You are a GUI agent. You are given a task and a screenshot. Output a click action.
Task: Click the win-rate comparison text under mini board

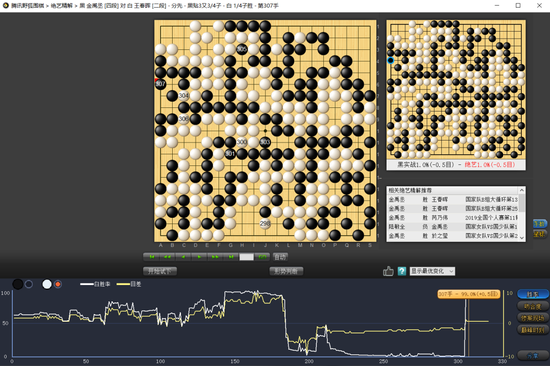coord(456,165)
